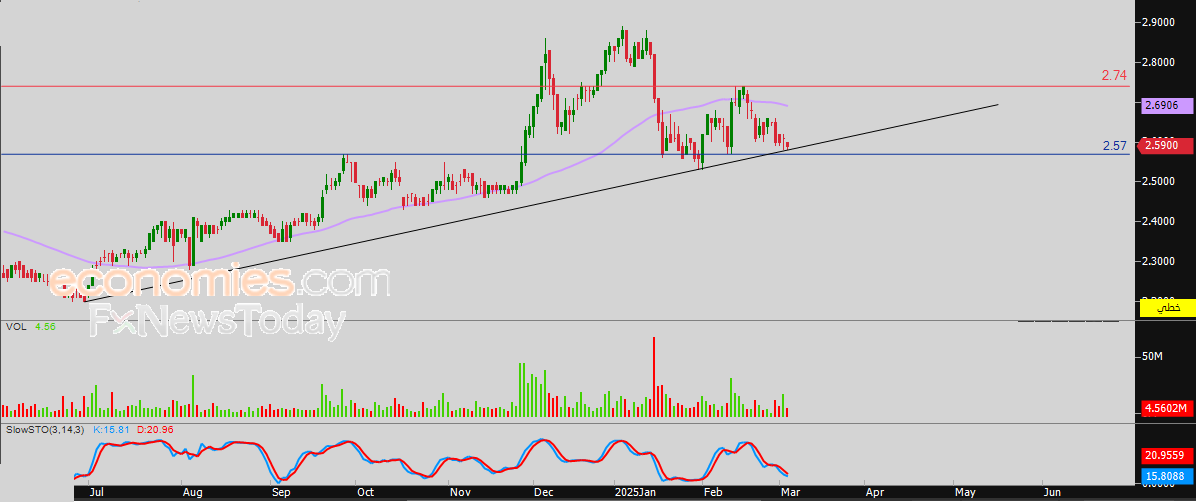The height and width of the screenshot is (502, 1196).
Task: Click the Jun date axis label
Action: (1052, 493)
